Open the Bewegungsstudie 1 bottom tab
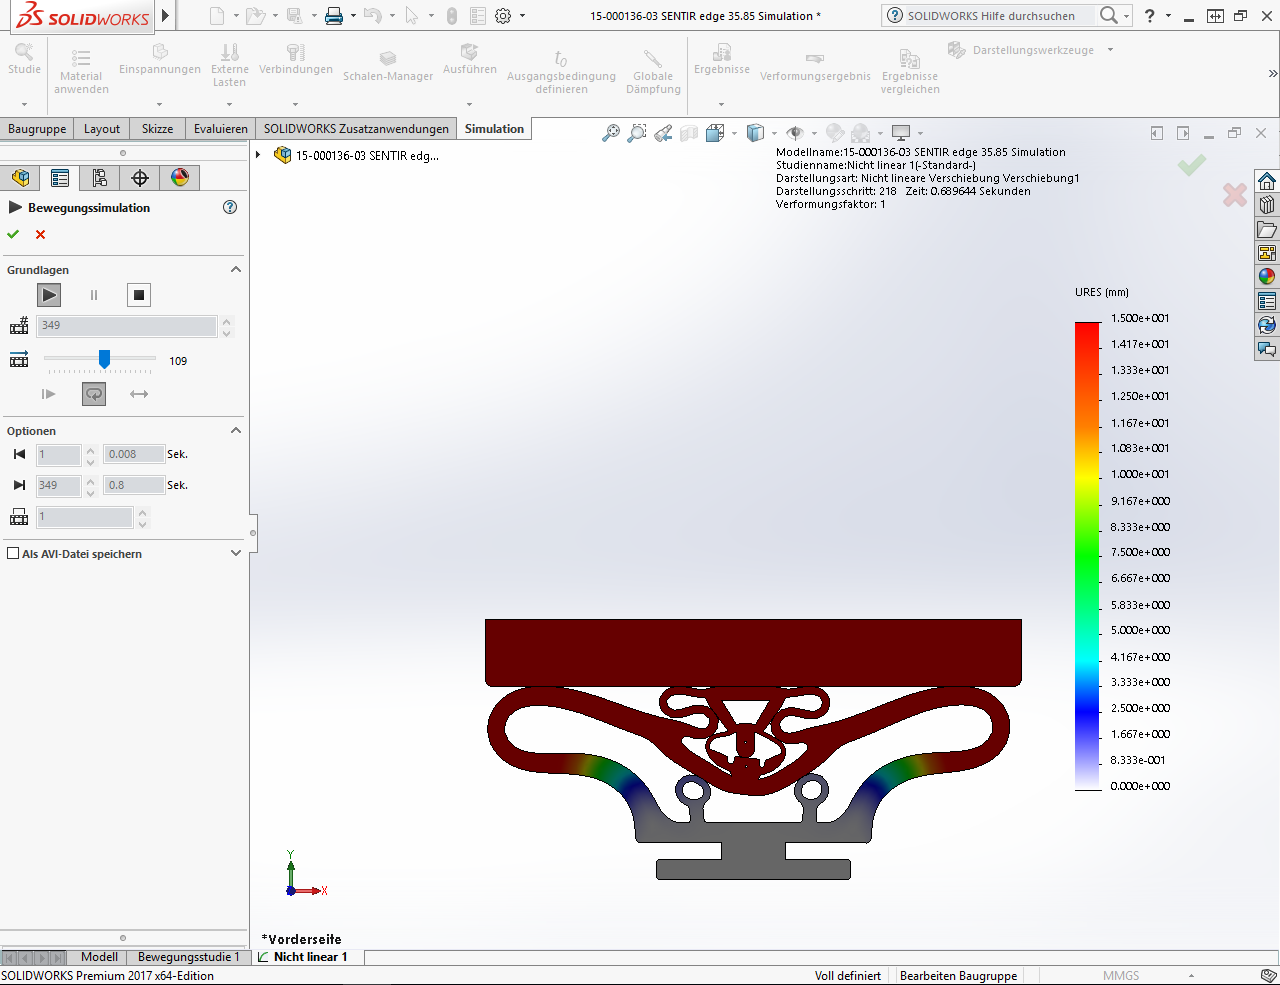 pos(188,957)
